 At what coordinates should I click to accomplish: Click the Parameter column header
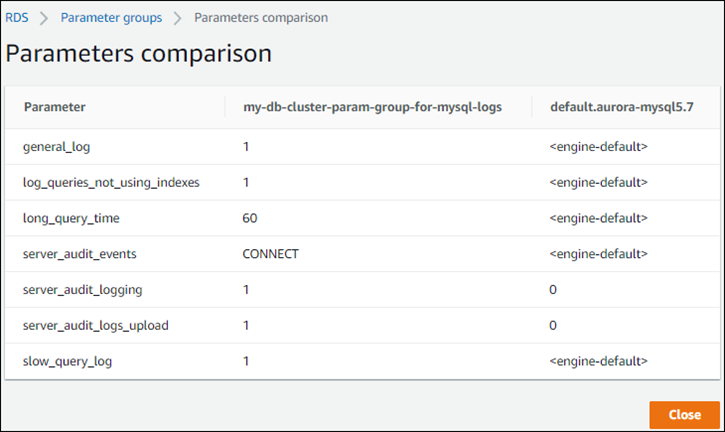54,106
